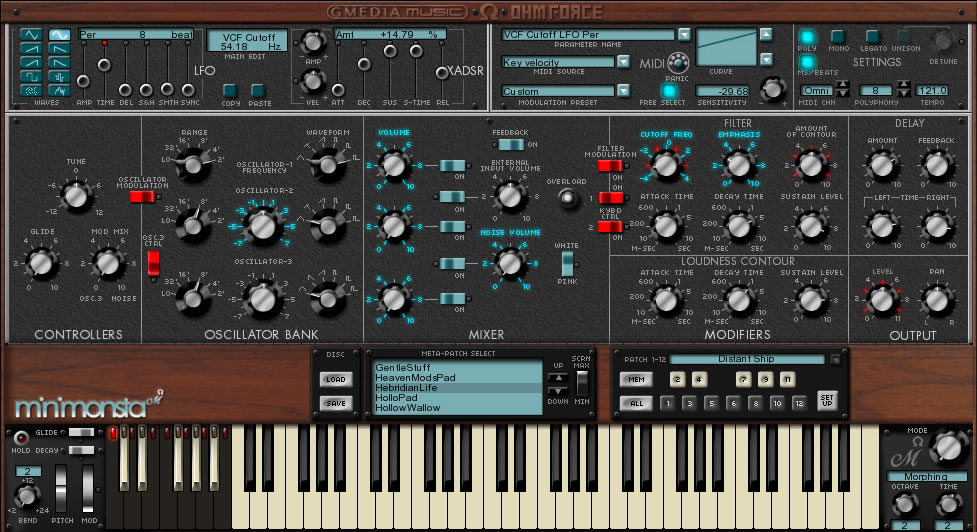The image size is (977, 532).
Task: Open the MIDI Source dropdown
Action: pos(623,62)
